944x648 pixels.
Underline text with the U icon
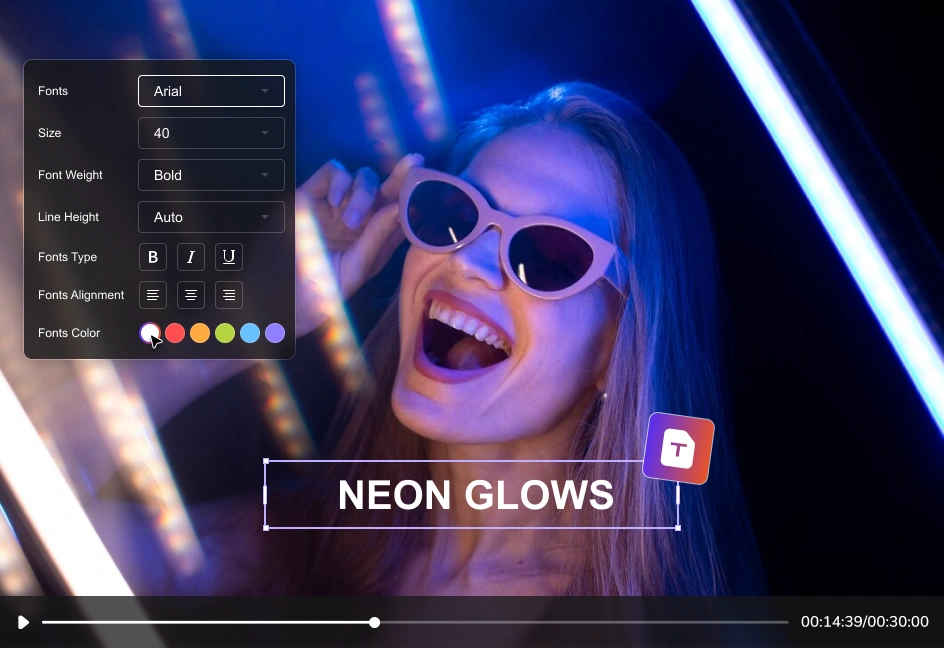coord(228,257)
